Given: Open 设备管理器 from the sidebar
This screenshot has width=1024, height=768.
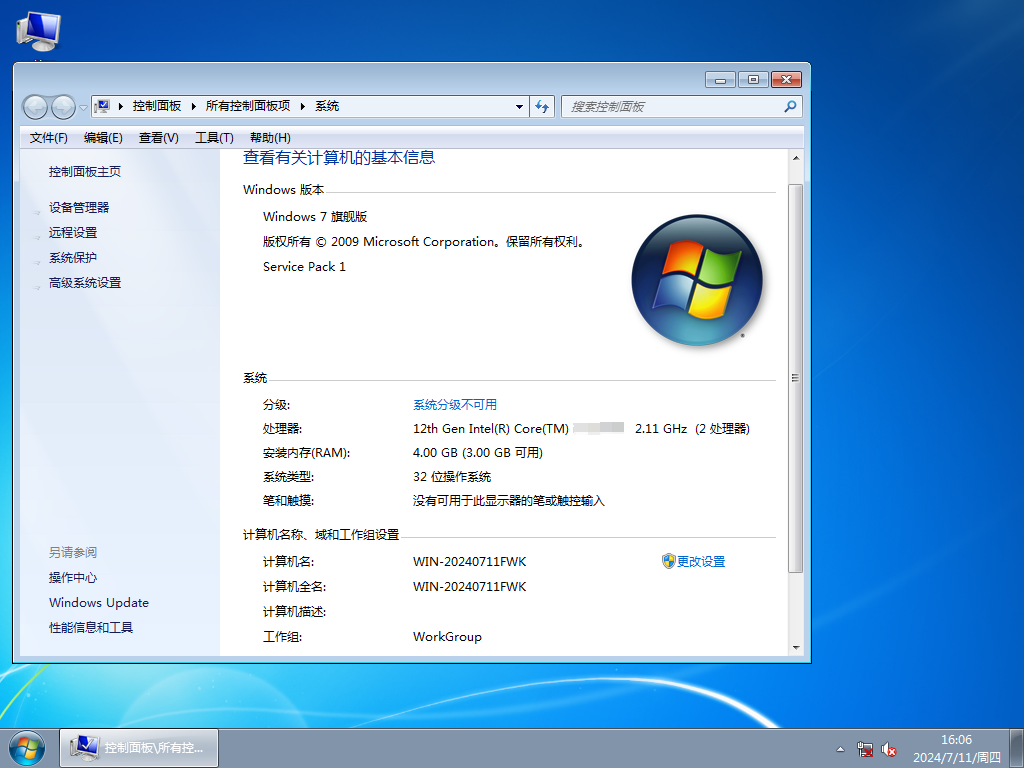Looking at the screenshot, I should (x=78, y=207).
